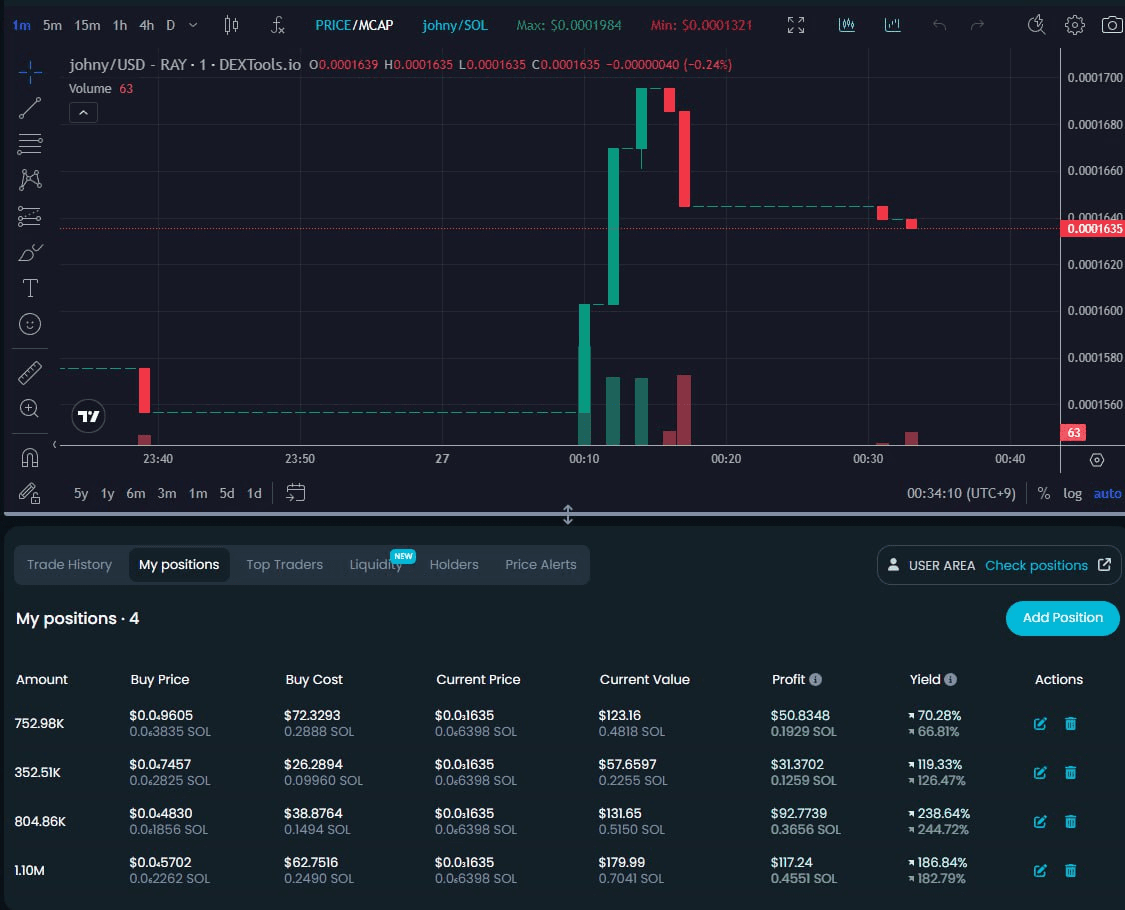Set chart range to 1d
The image size is (1125, 910).
pyautogui.click(x=254, y=493)
